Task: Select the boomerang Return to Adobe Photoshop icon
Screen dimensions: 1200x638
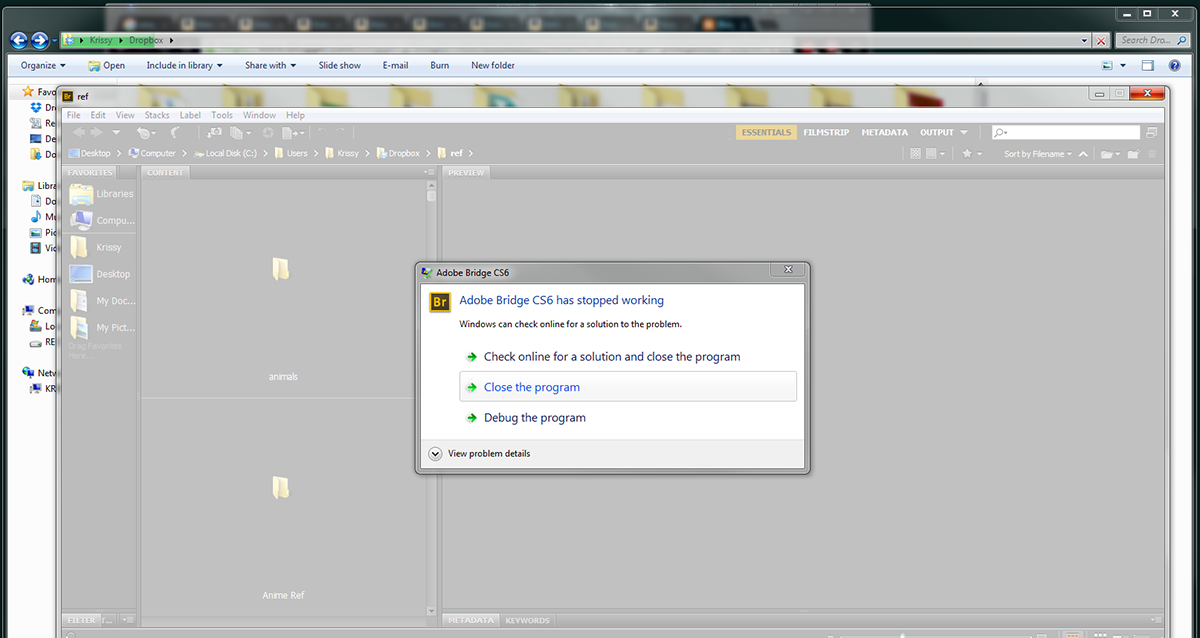Action: [172, 133]
